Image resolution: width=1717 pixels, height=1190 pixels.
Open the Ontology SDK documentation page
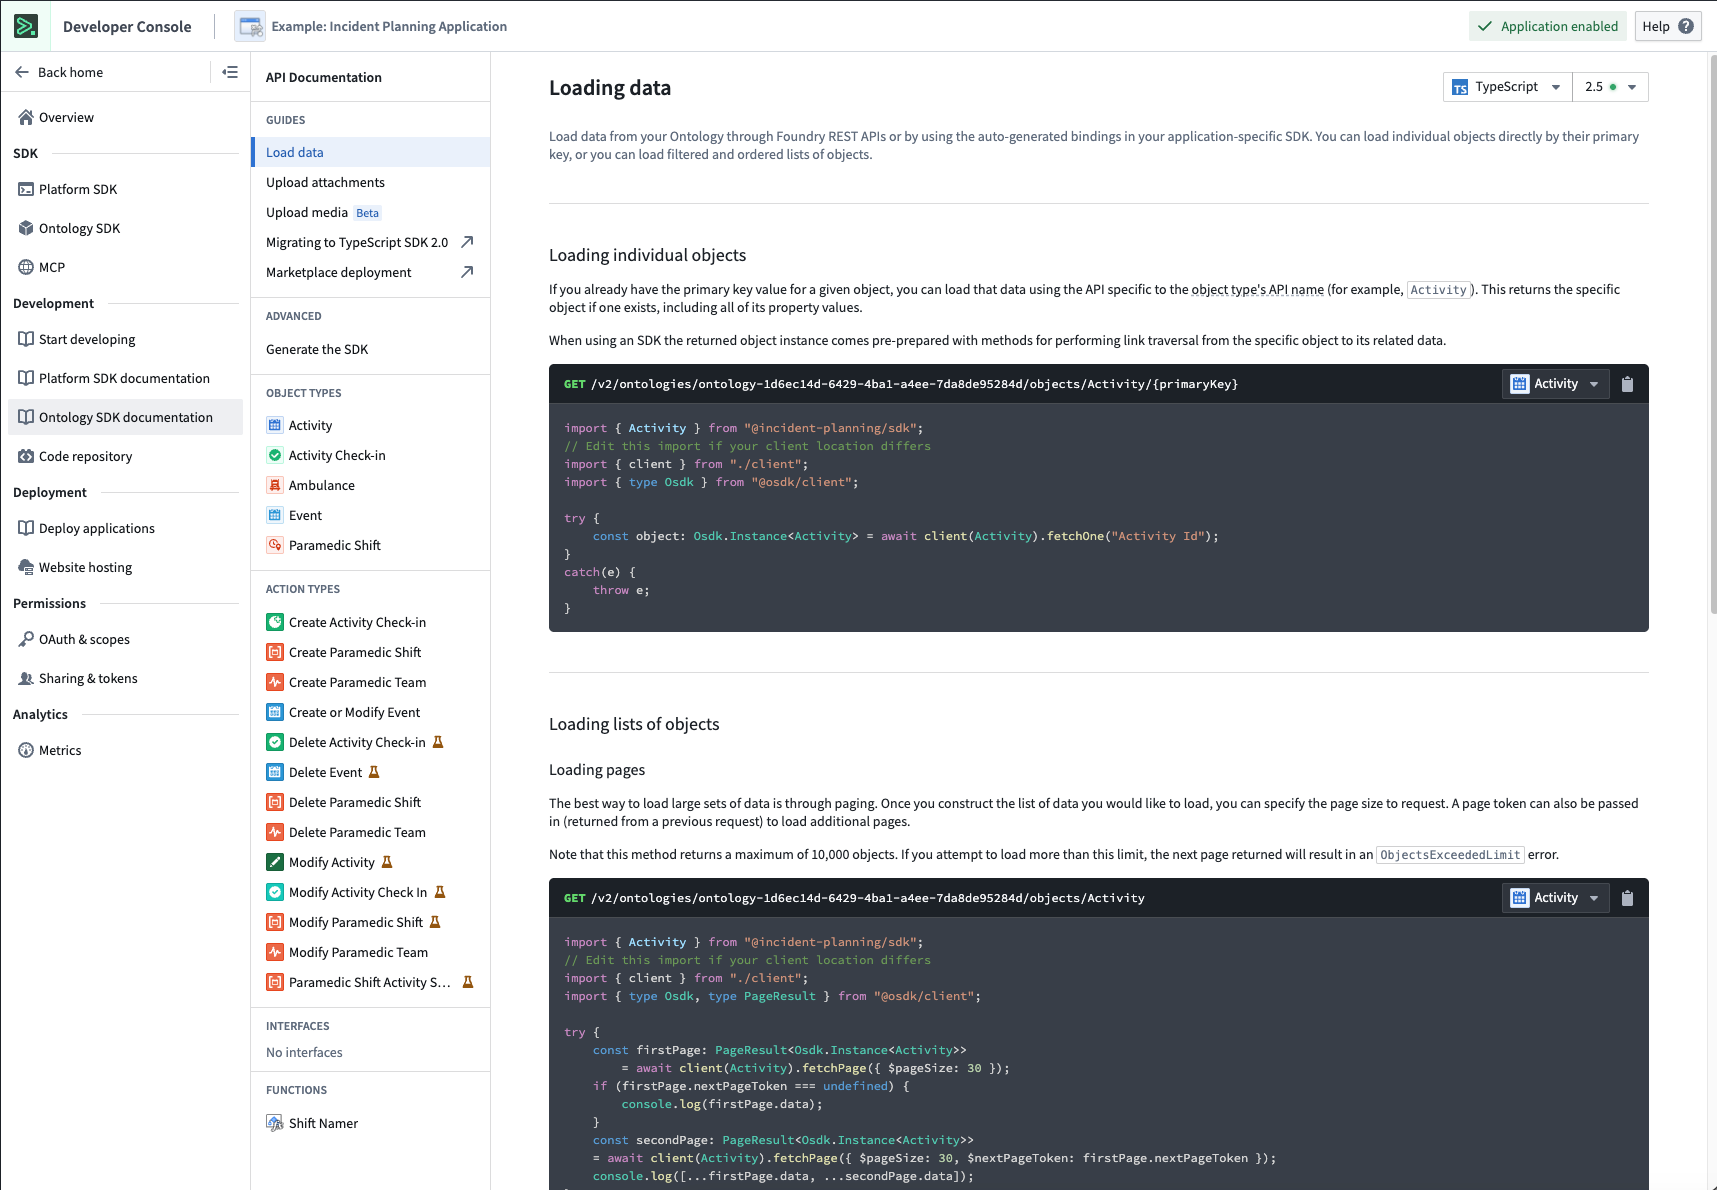point(125,417)
